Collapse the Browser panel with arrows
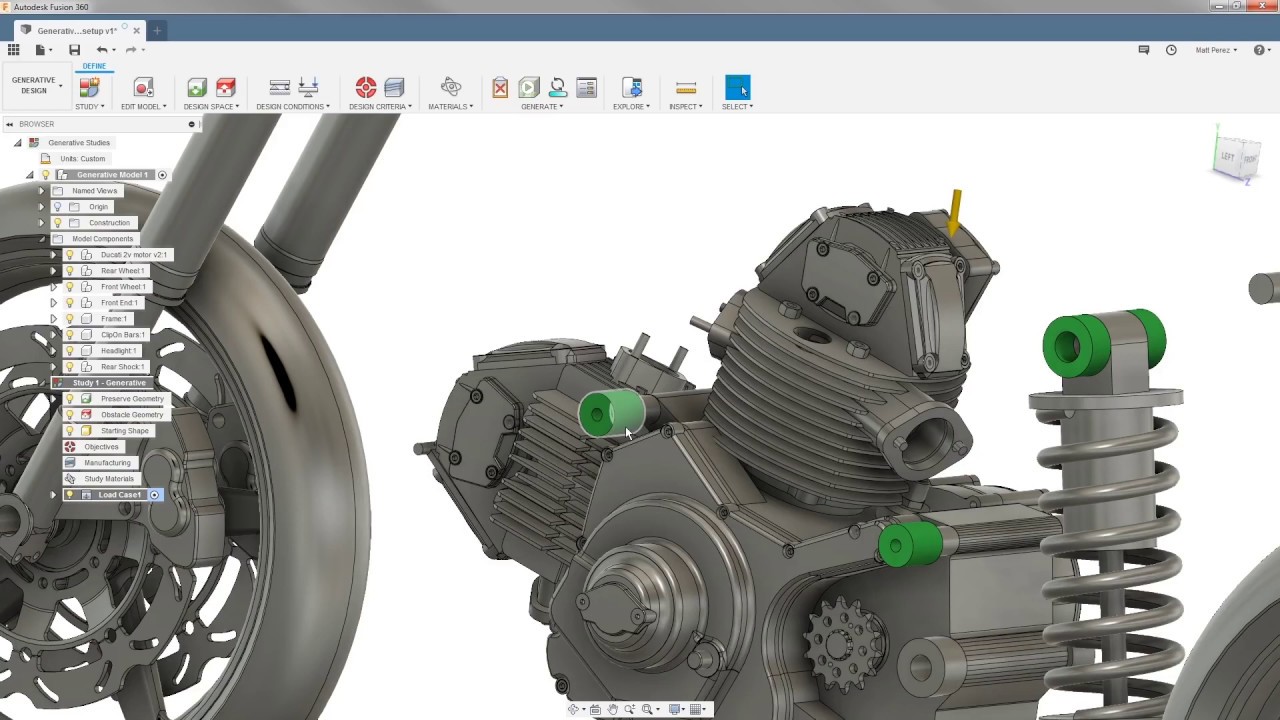This screenshot has width=1280, height=720. 8,124
